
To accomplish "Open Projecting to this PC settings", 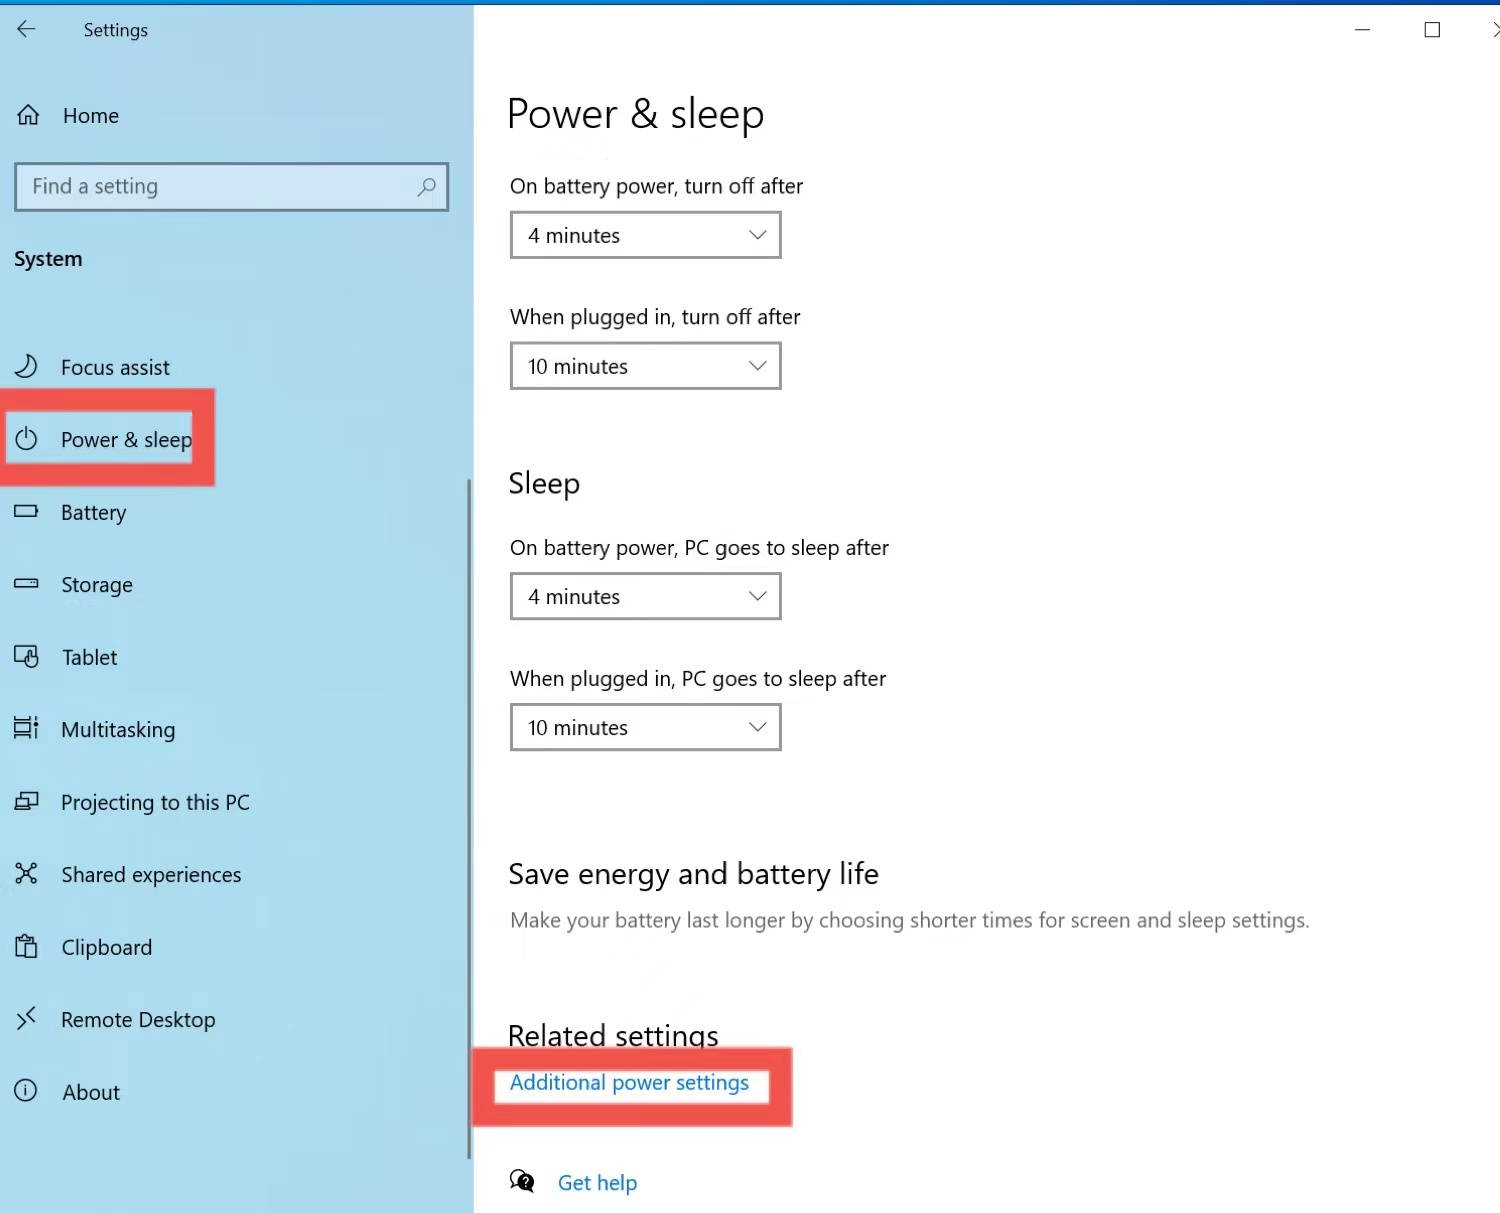I will click(x=27, y=801).
